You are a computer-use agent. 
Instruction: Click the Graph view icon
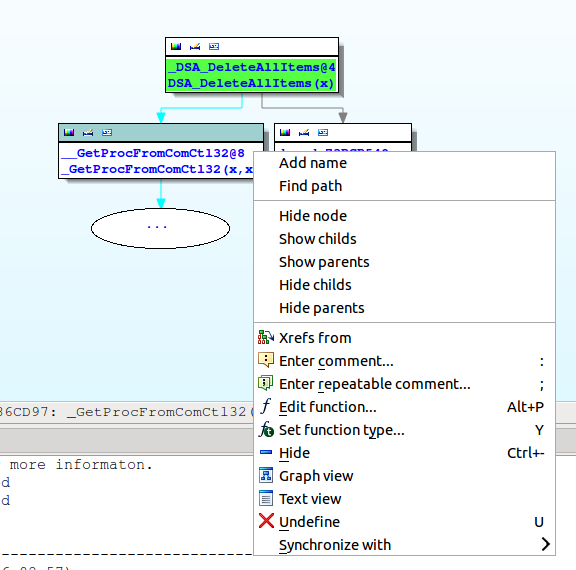[x=266, y=475]
